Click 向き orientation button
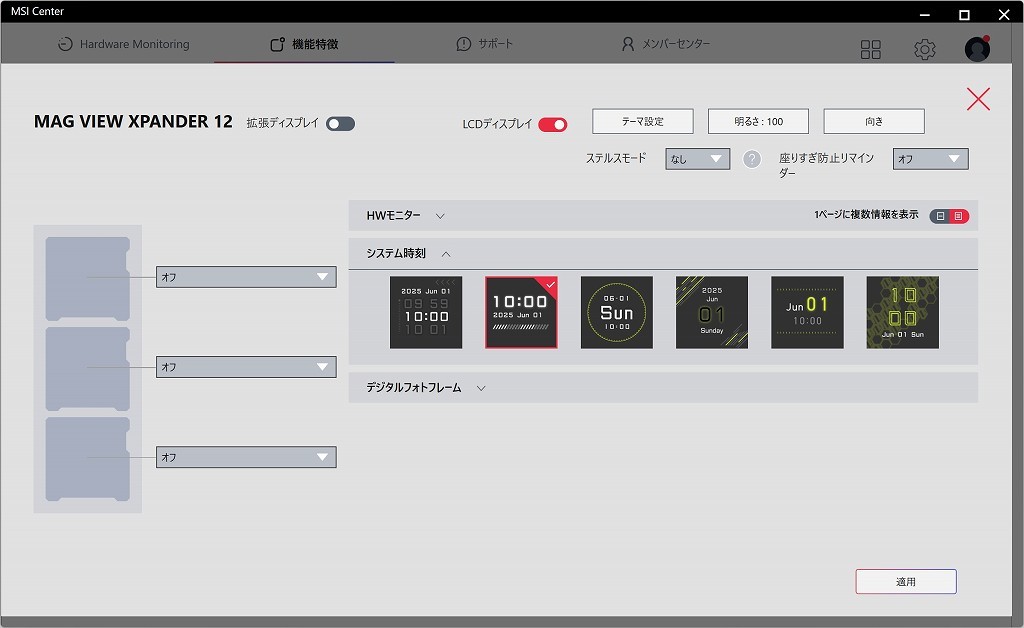This screenshot has width=1024, height=628. pyautogui.click(x=874, y=121)
